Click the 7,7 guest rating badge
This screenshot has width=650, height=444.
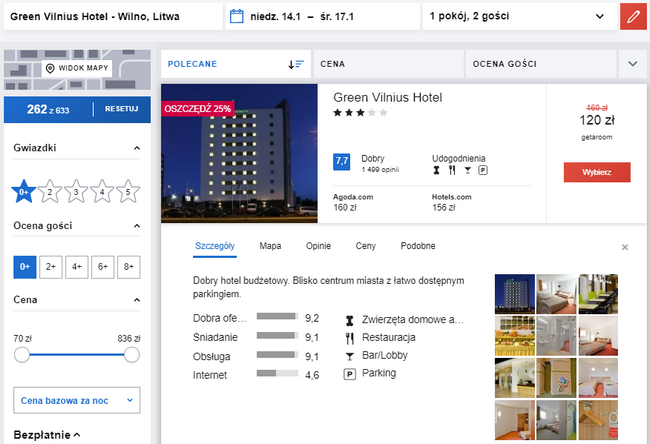[342, 162]
